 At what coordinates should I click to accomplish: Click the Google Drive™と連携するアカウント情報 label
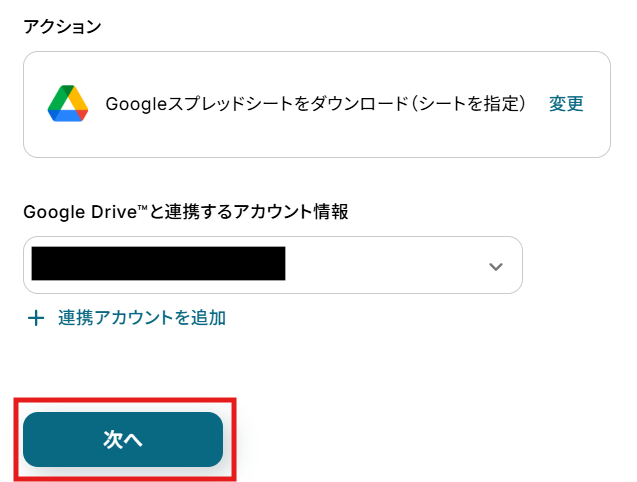[x=185, y=211]
